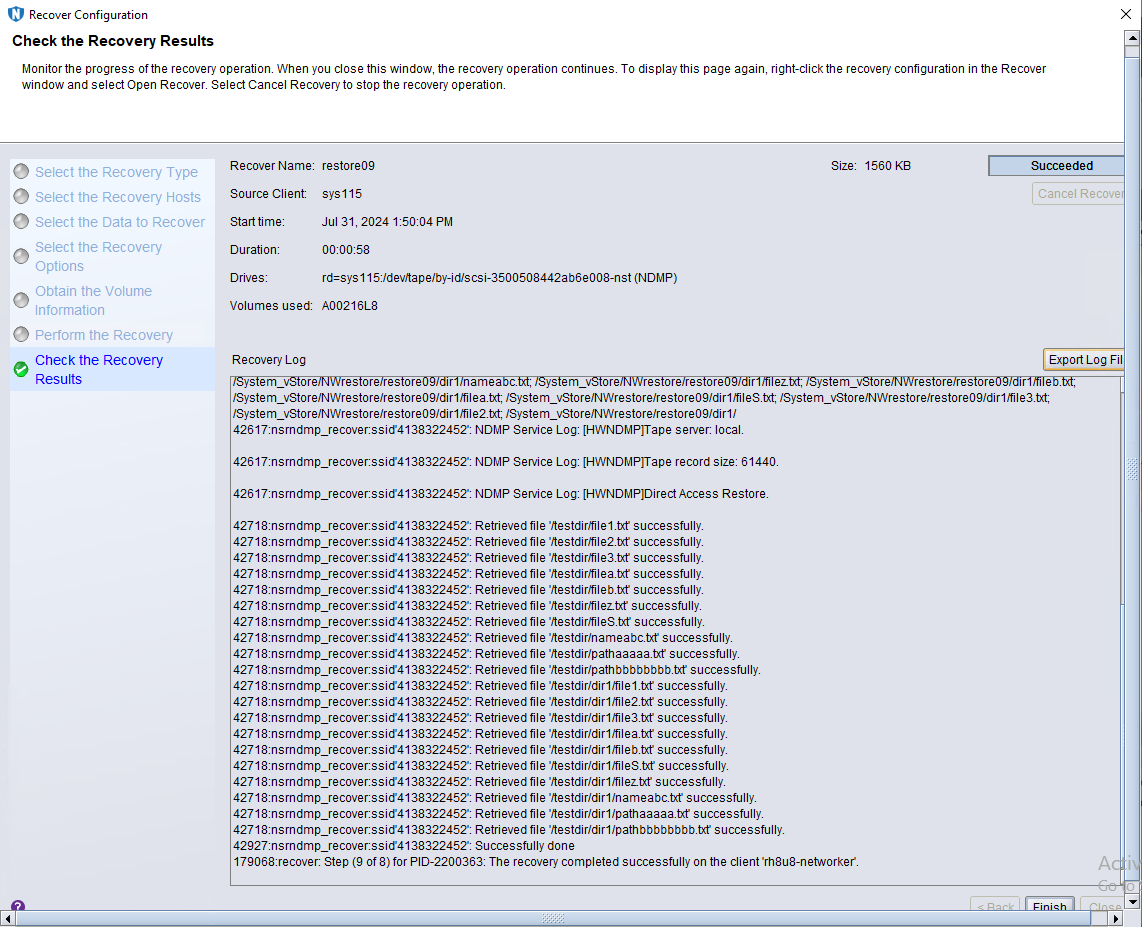This screenshot has width=1142, height=927.
Task: Click log line Direct Access Restore
Action: (x=501, y=494)
